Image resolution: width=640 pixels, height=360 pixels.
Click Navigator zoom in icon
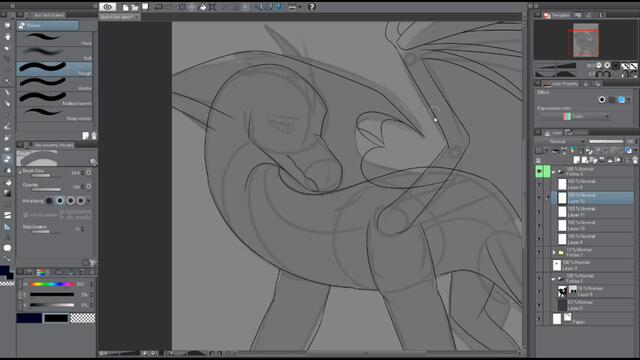[607, 65]
